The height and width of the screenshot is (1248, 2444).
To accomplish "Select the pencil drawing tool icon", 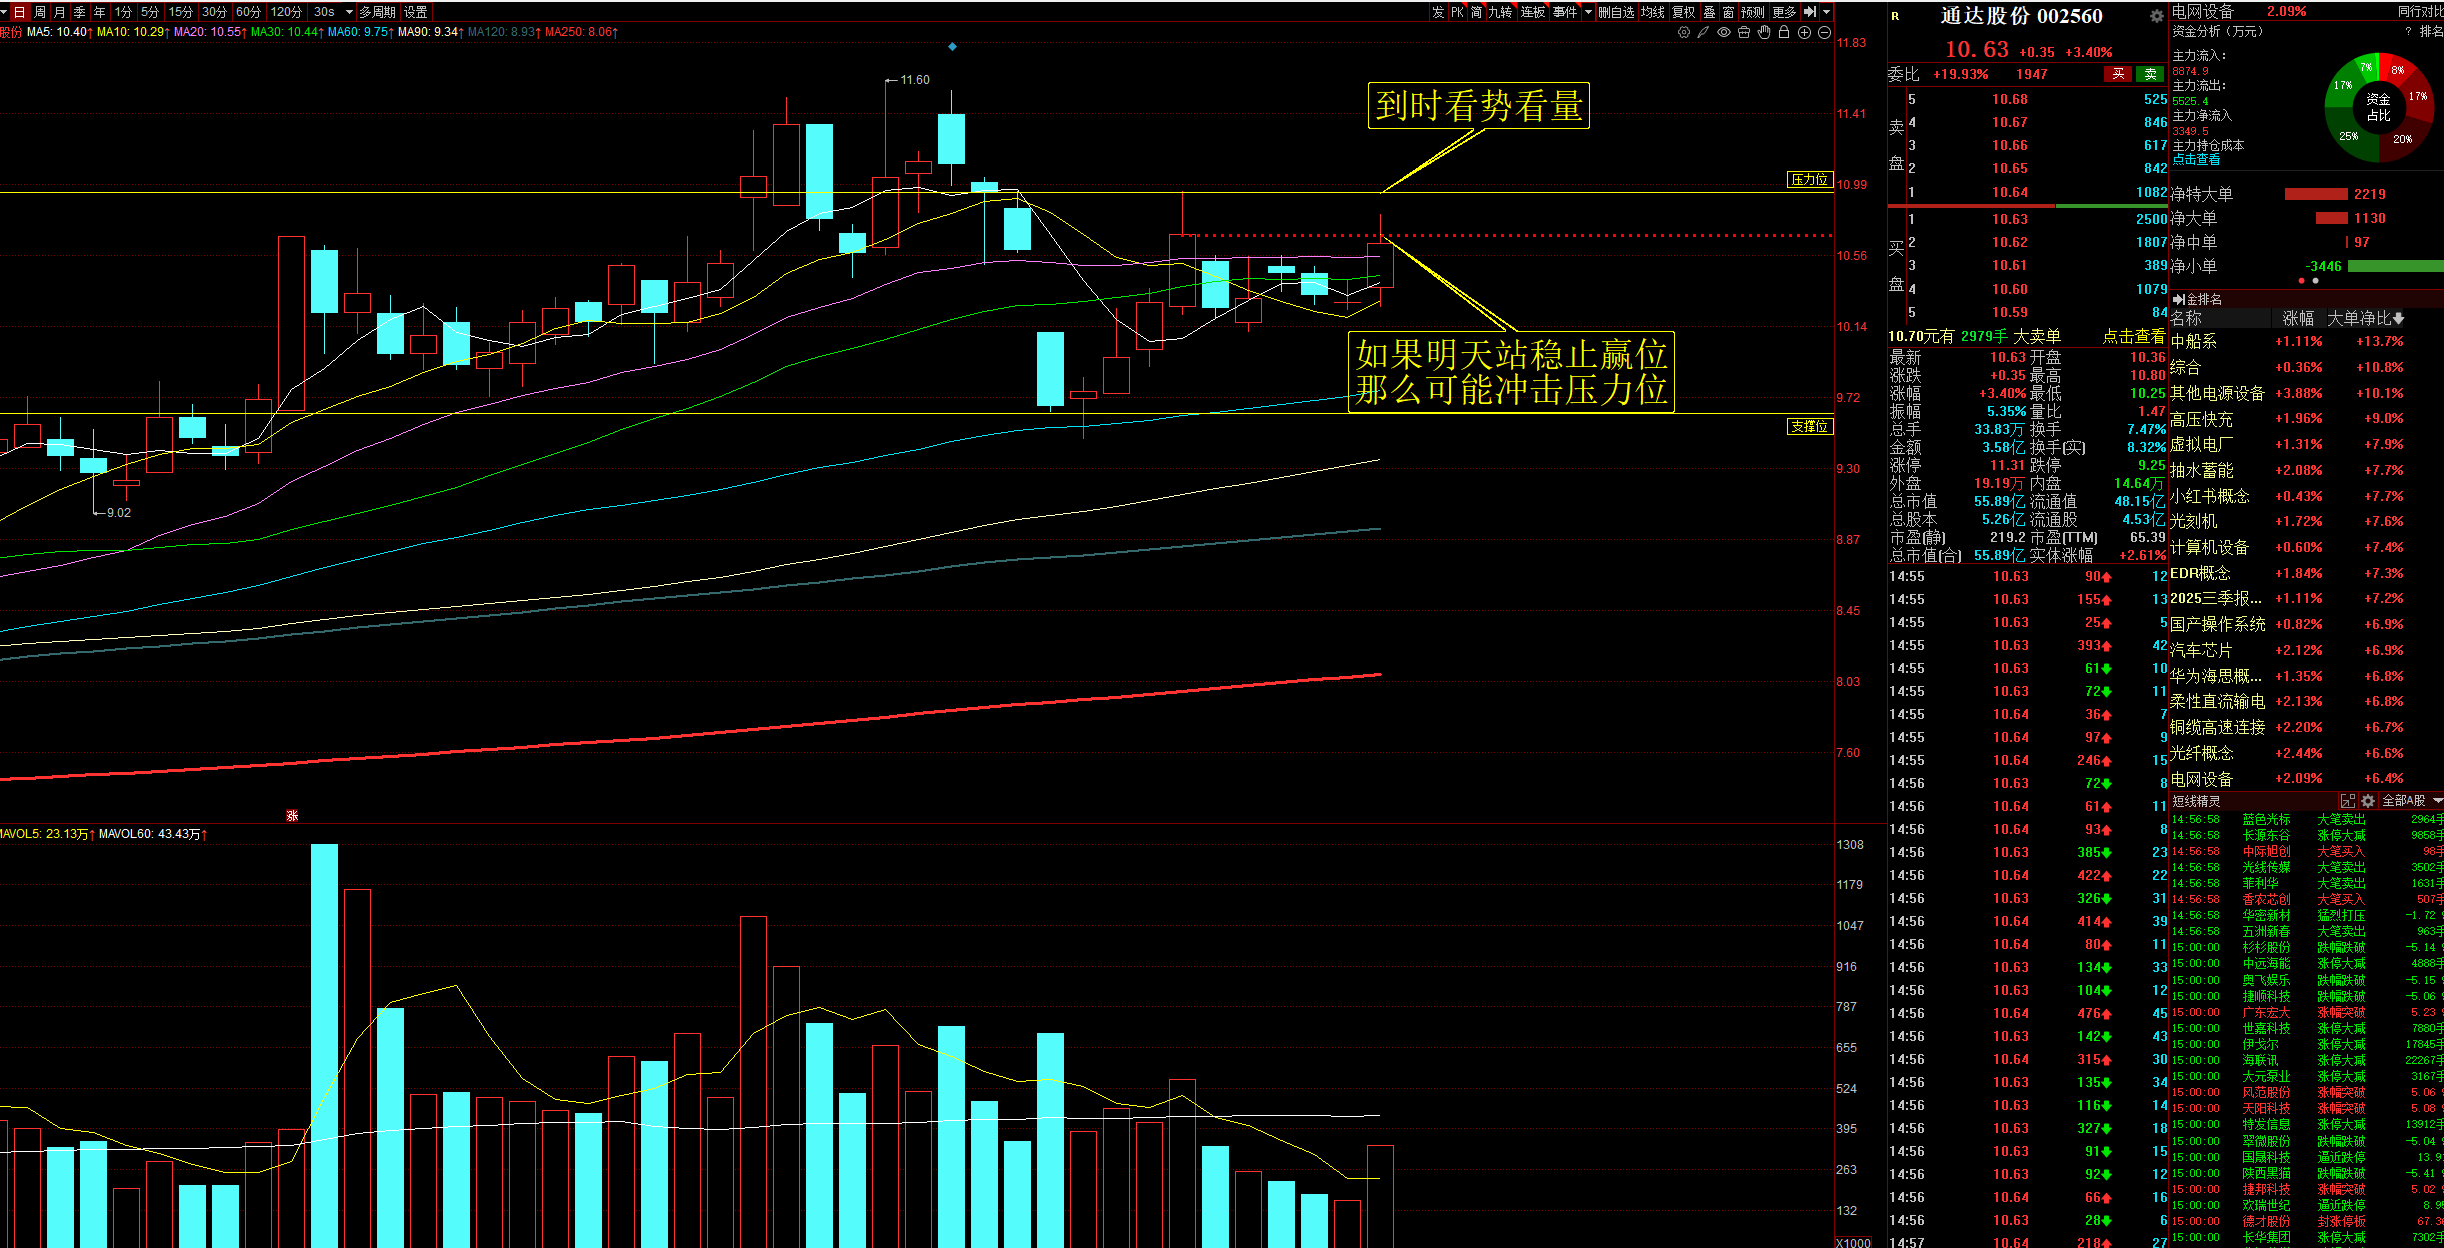I will tap(1703, 33).
